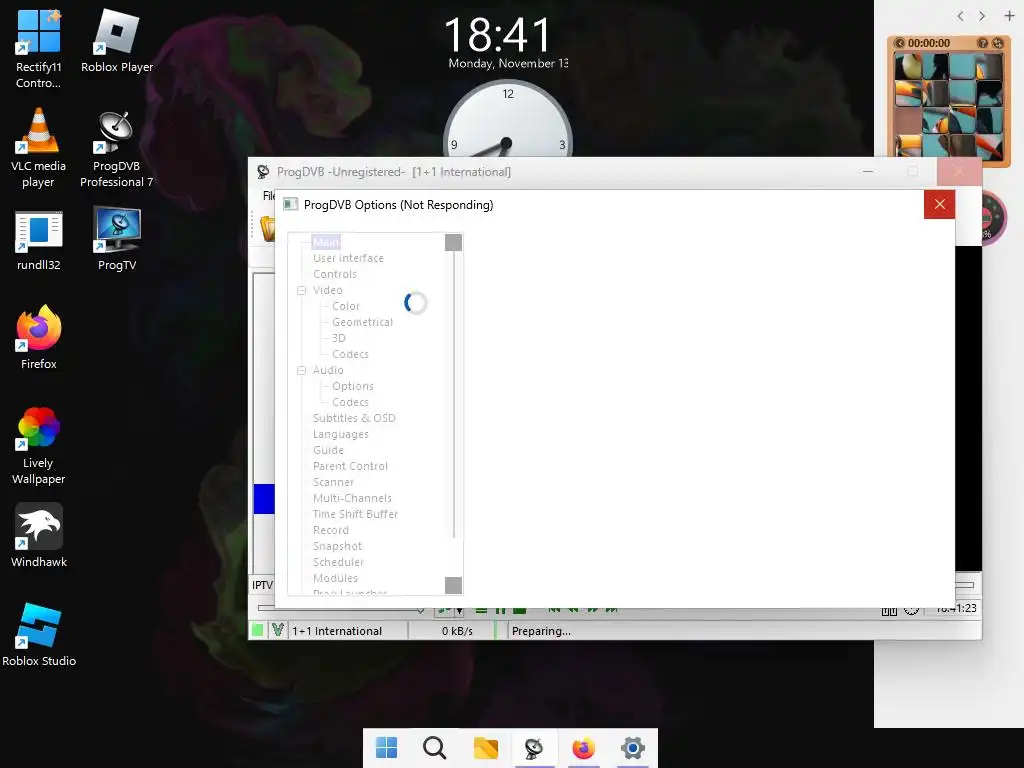The height and width of the screenshot is (768, 1024).
Task: Launch the Roblox Player desktop shortcut
Action: [117, 42]
